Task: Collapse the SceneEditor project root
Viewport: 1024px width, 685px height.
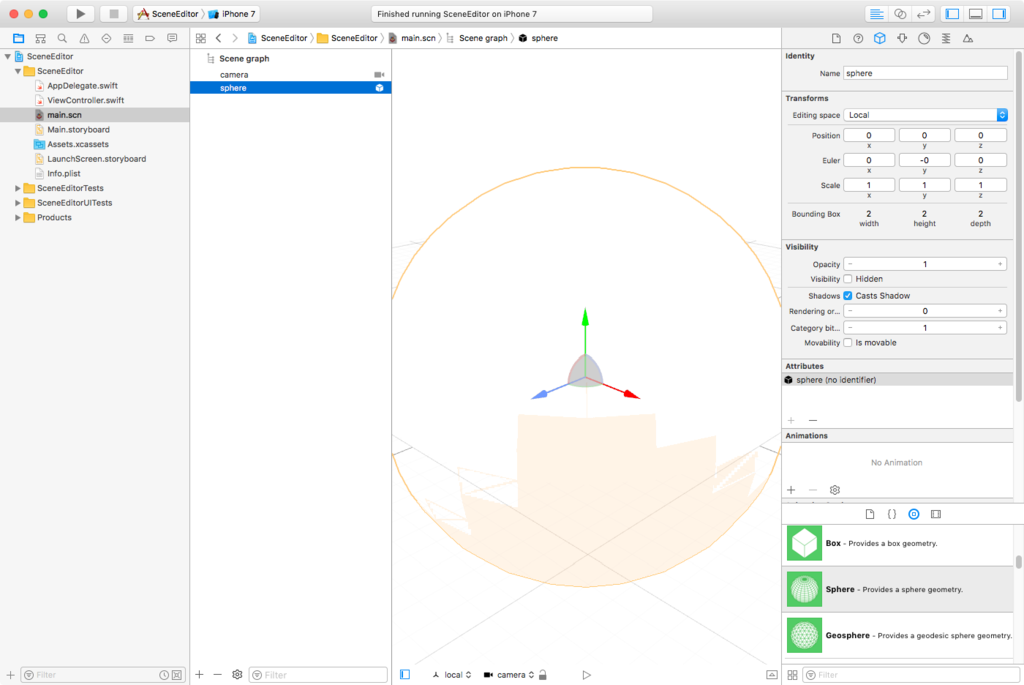Action: [x=8, y=57]
